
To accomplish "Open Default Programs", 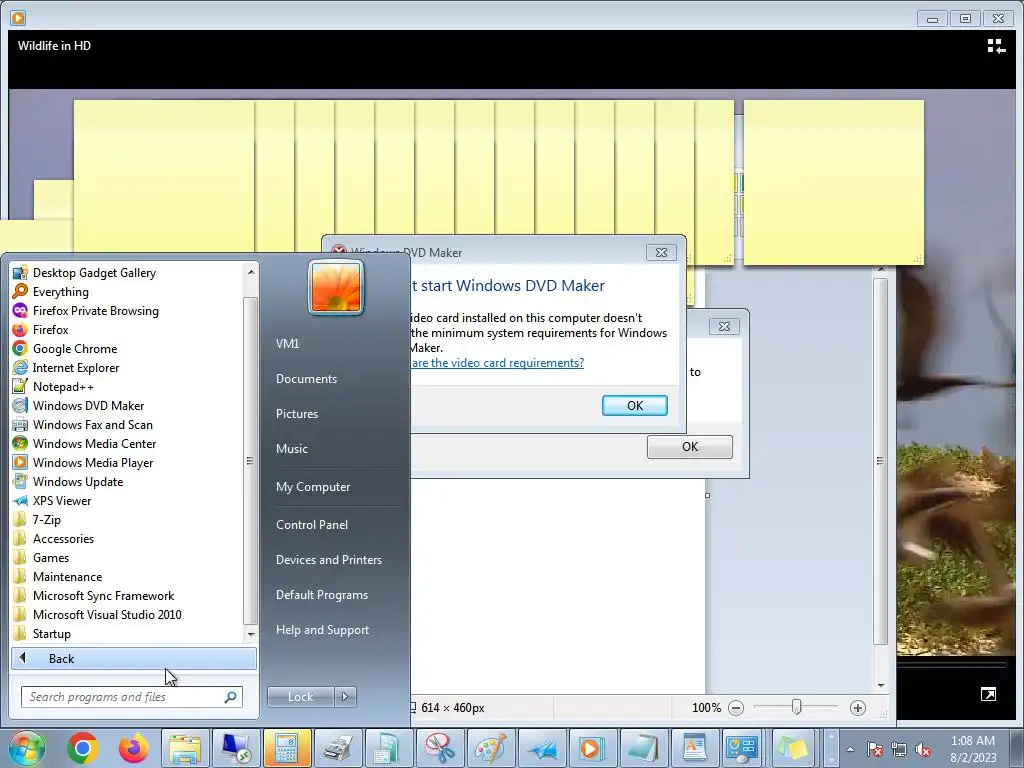I will 321,595.
